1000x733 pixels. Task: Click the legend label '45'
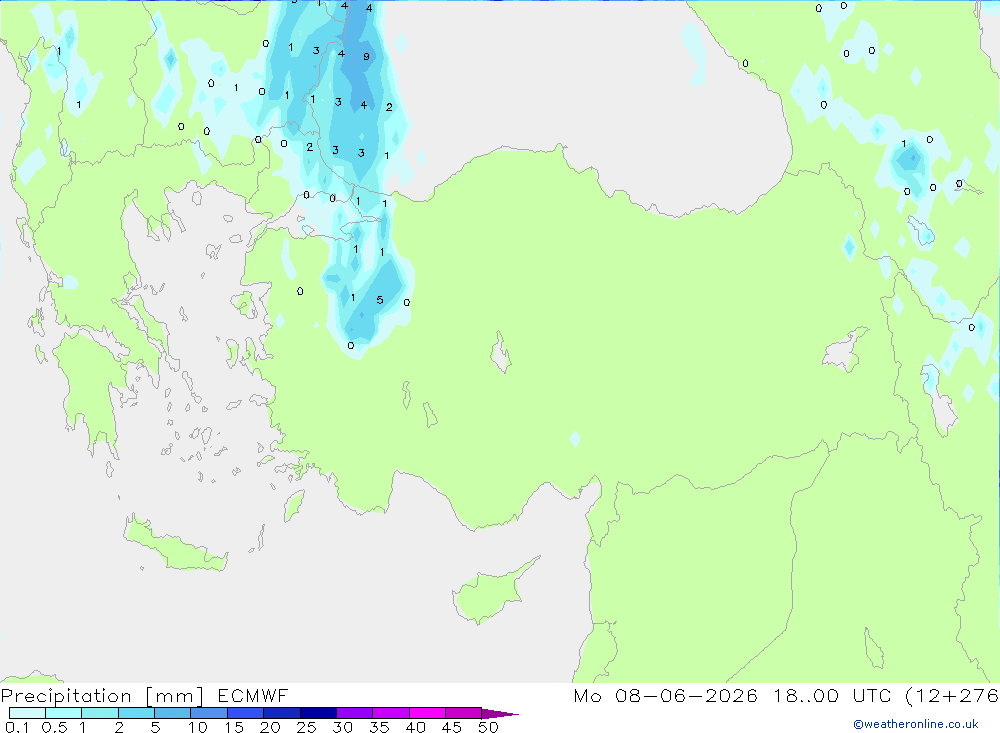pyautogui.click(x=452, y=727)
